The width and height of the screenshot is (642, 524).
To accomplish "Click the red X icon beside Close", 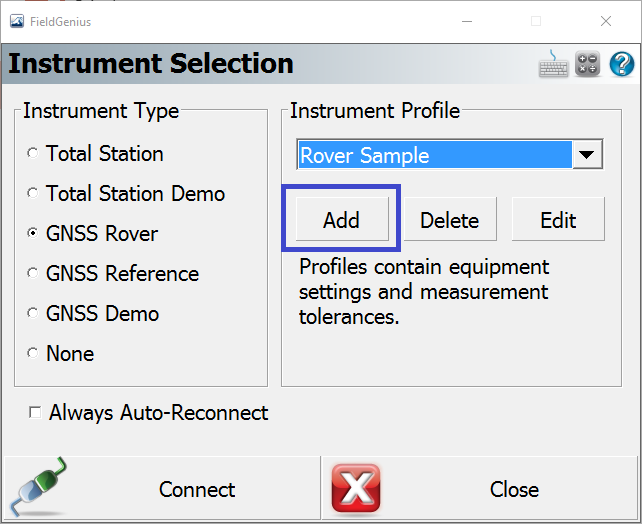I will (356, 490).
